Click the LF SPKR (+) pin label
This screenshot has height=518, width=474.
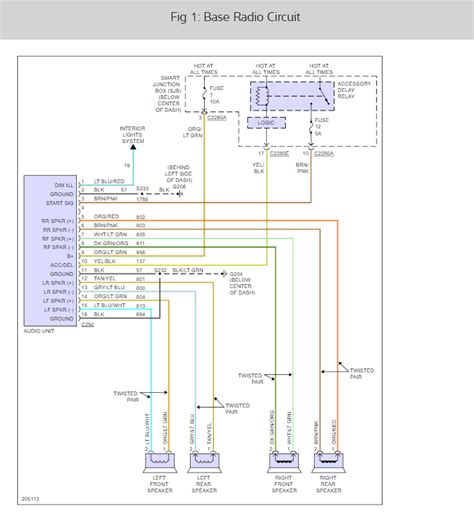click(59, 301)
